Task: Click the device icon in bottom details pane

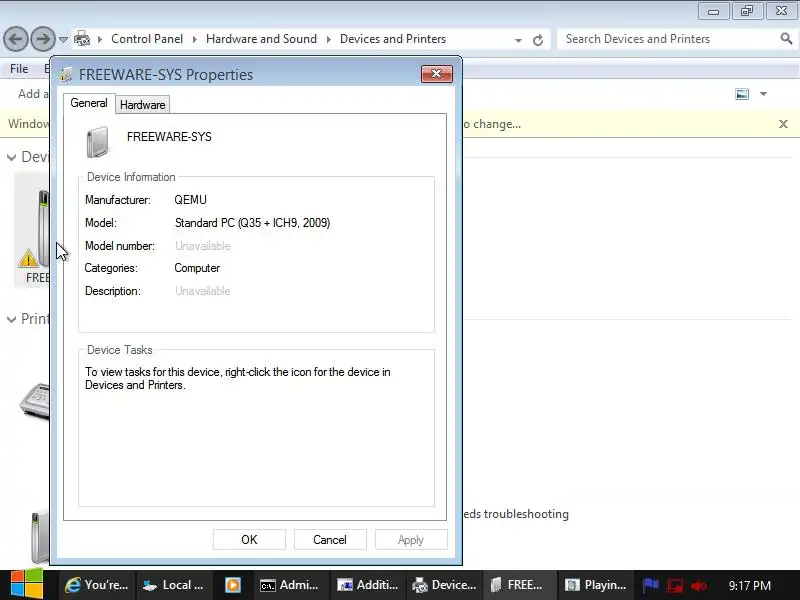Action: click(40, 537)
